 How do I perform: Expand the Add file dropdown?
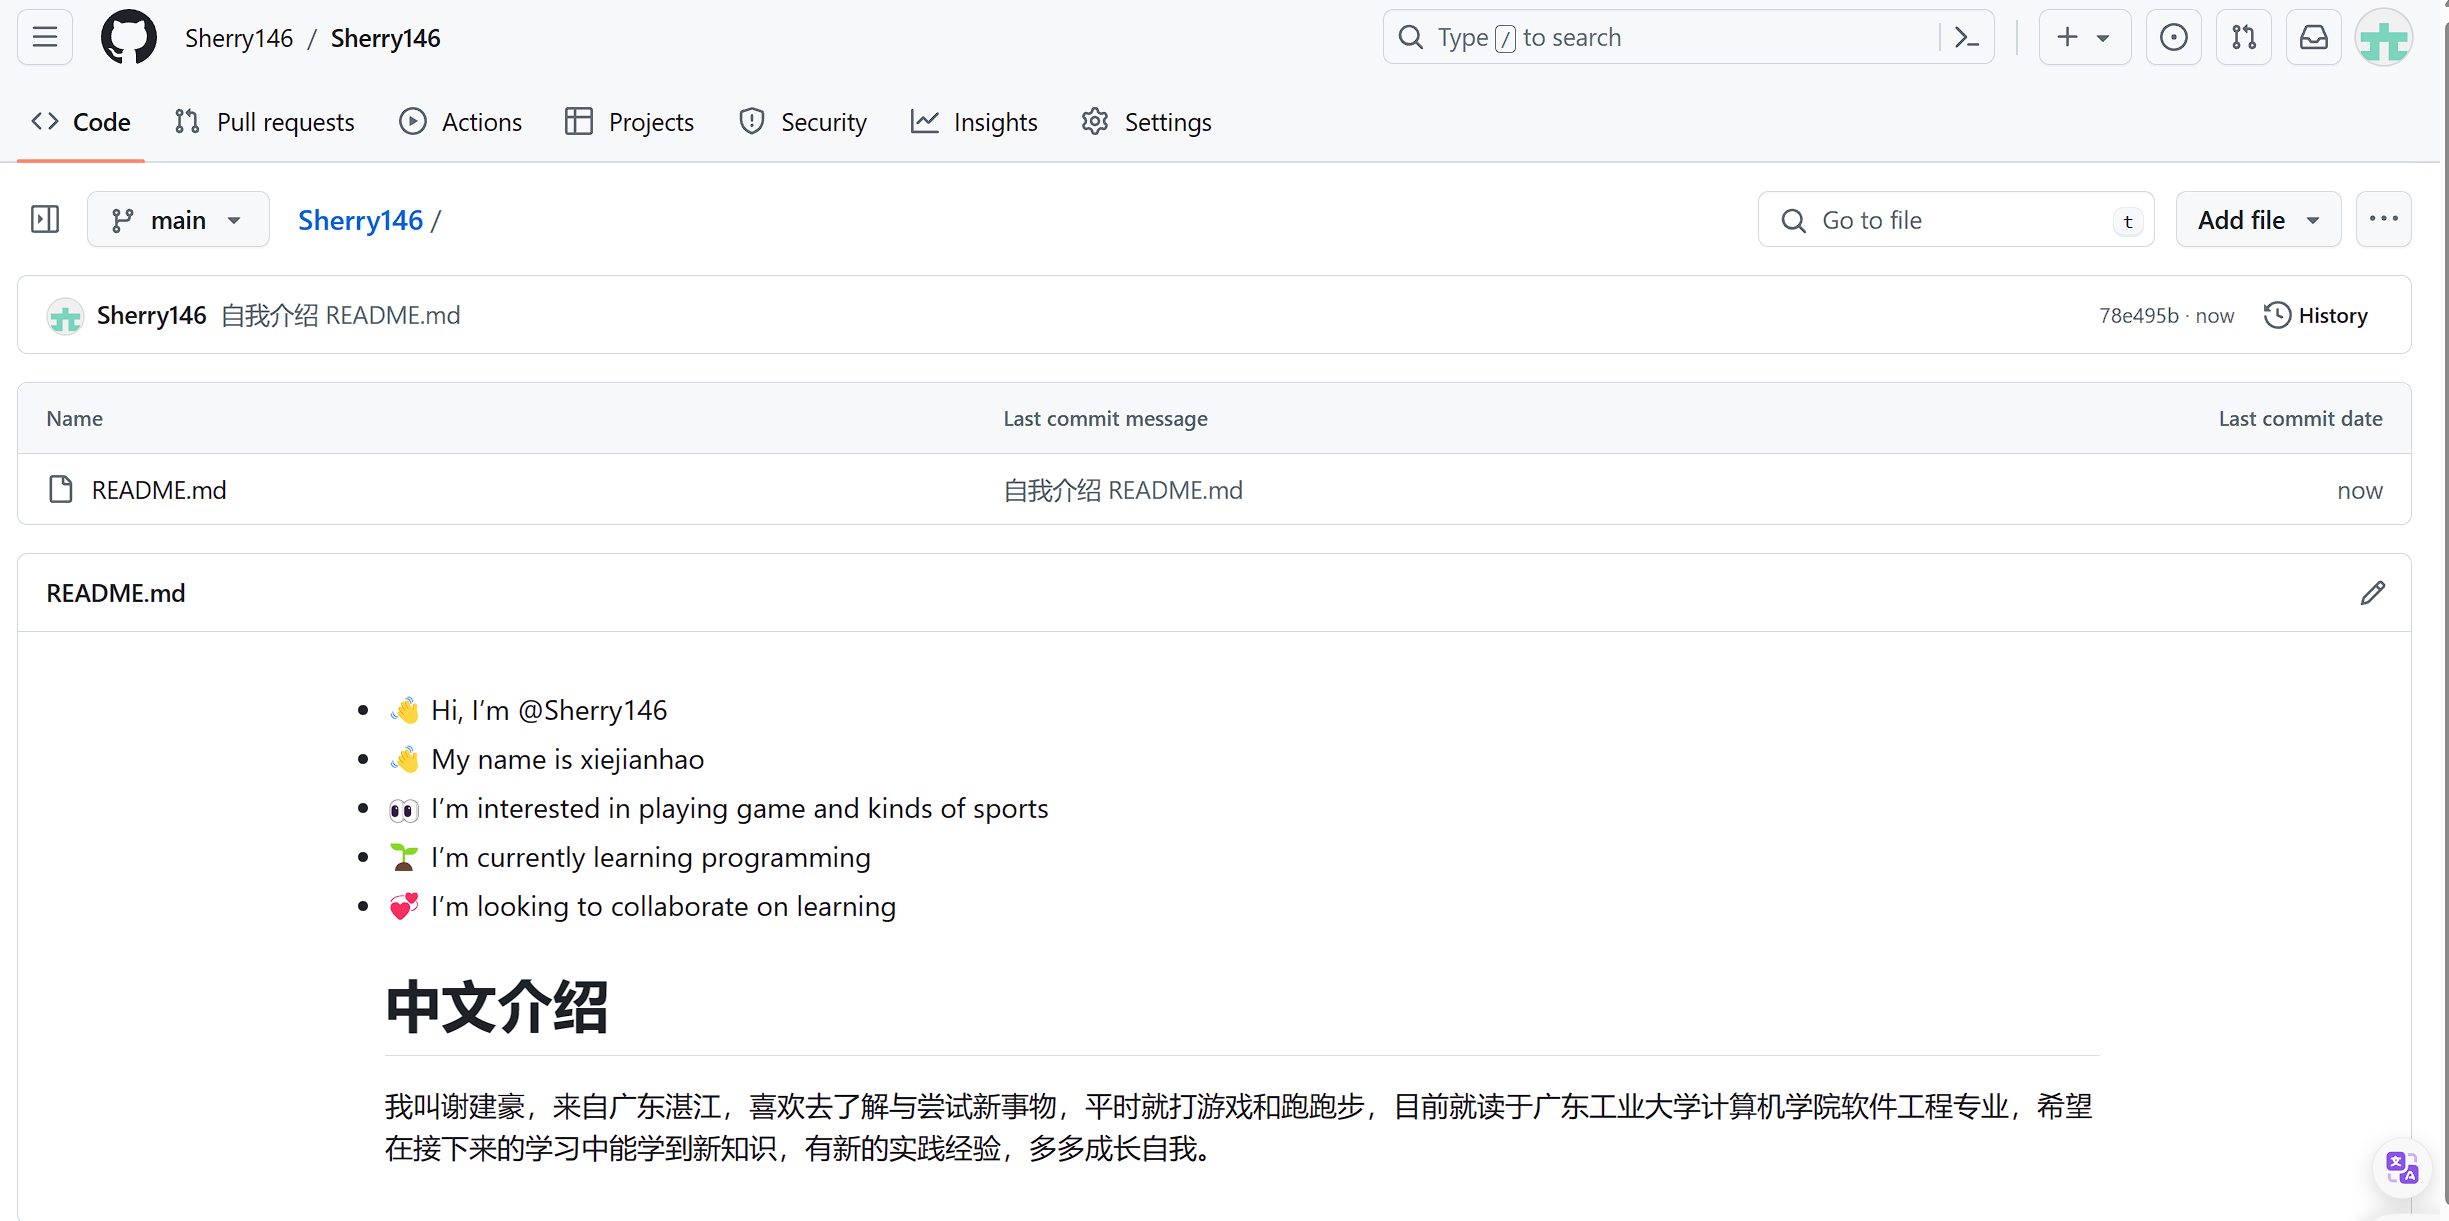(2257, 219)
